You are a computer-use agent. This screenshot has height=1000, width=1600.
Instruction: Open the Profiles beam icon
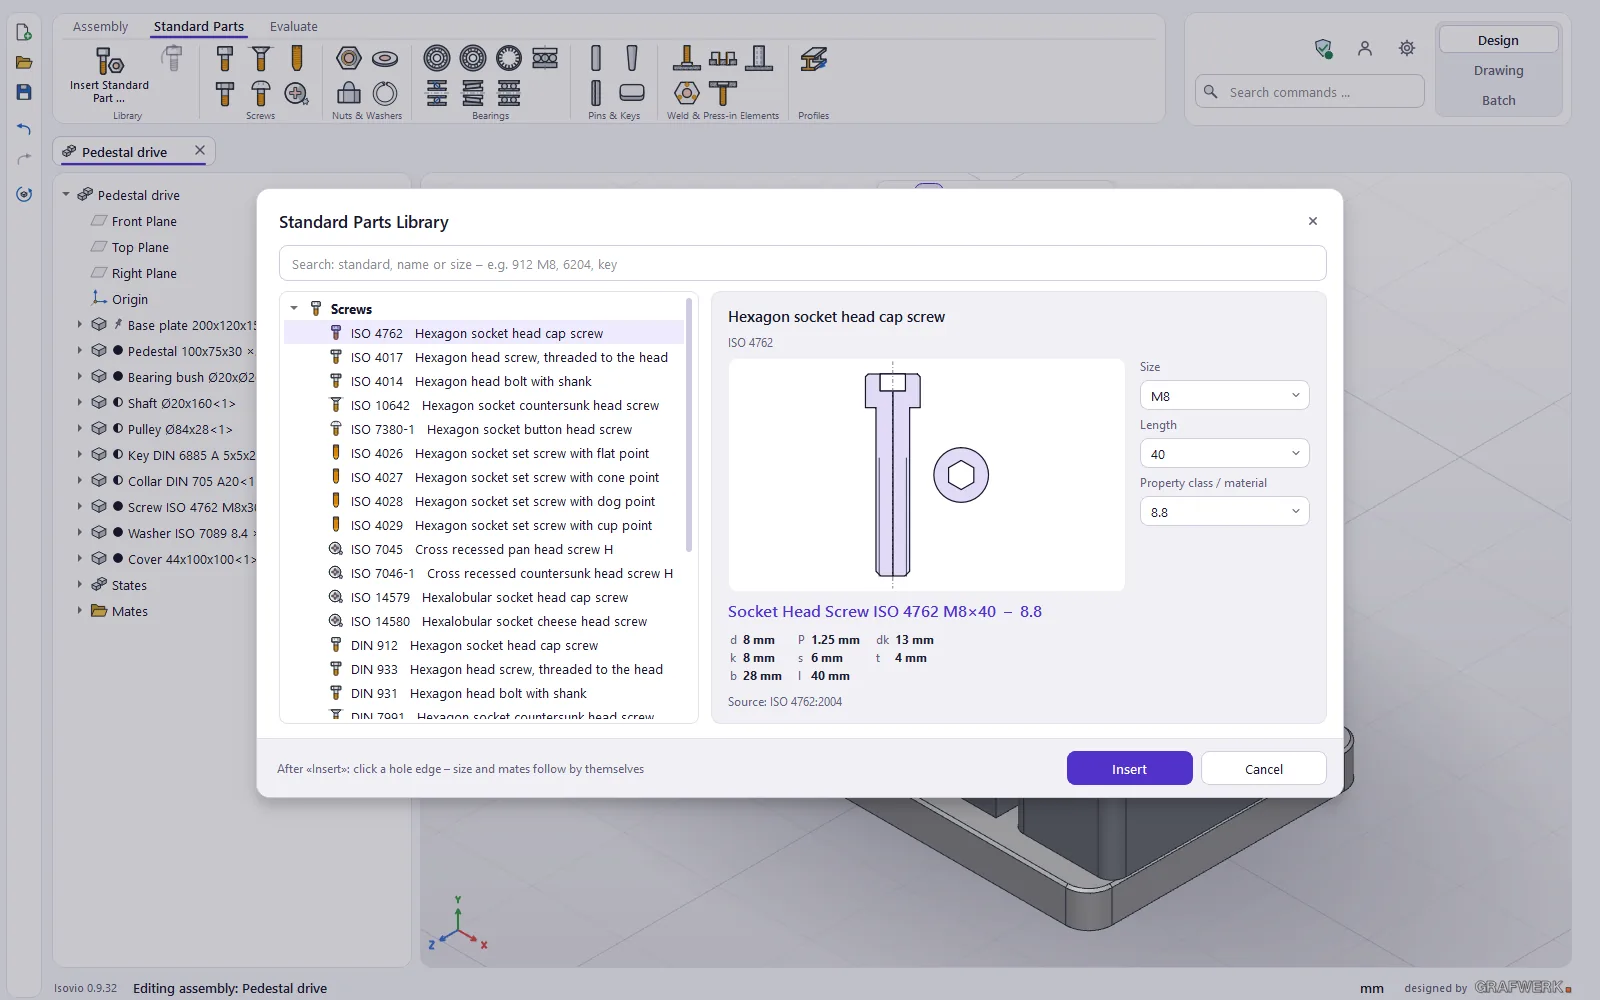click(x=814, y=59)
